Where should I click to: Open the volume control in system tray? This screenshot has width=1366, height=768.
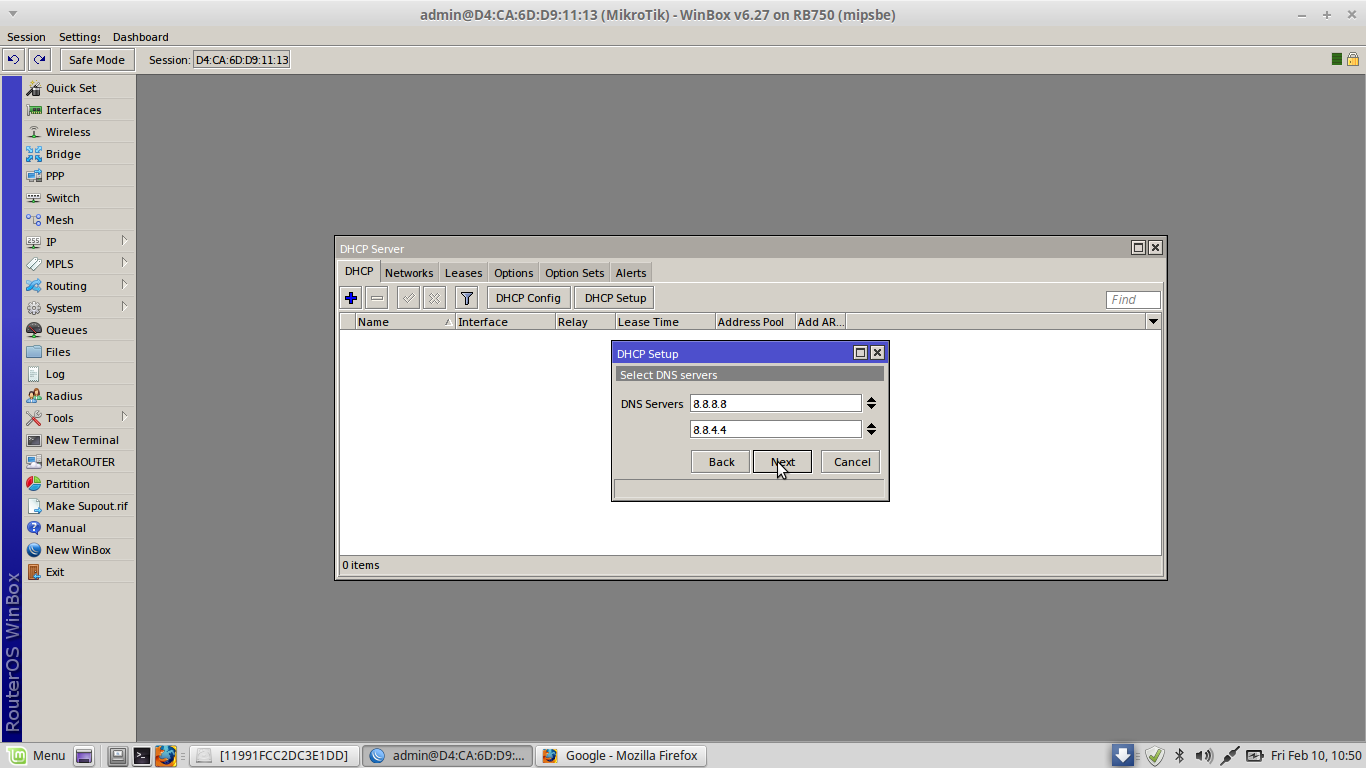[x=1204, y=756]
